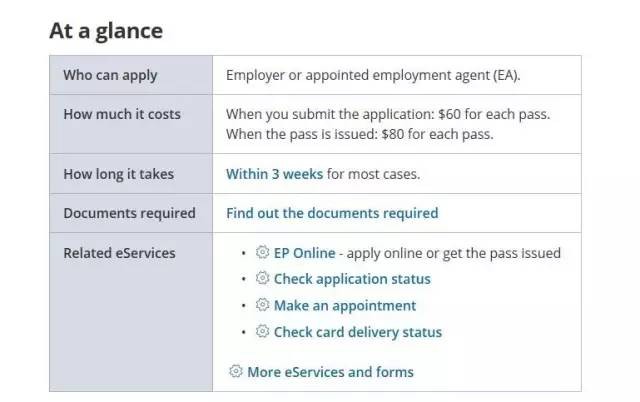The width and height of the screenshot is (640, 402).
Task: Click the gear icon beside EP Online
Action: click(263, 253)
